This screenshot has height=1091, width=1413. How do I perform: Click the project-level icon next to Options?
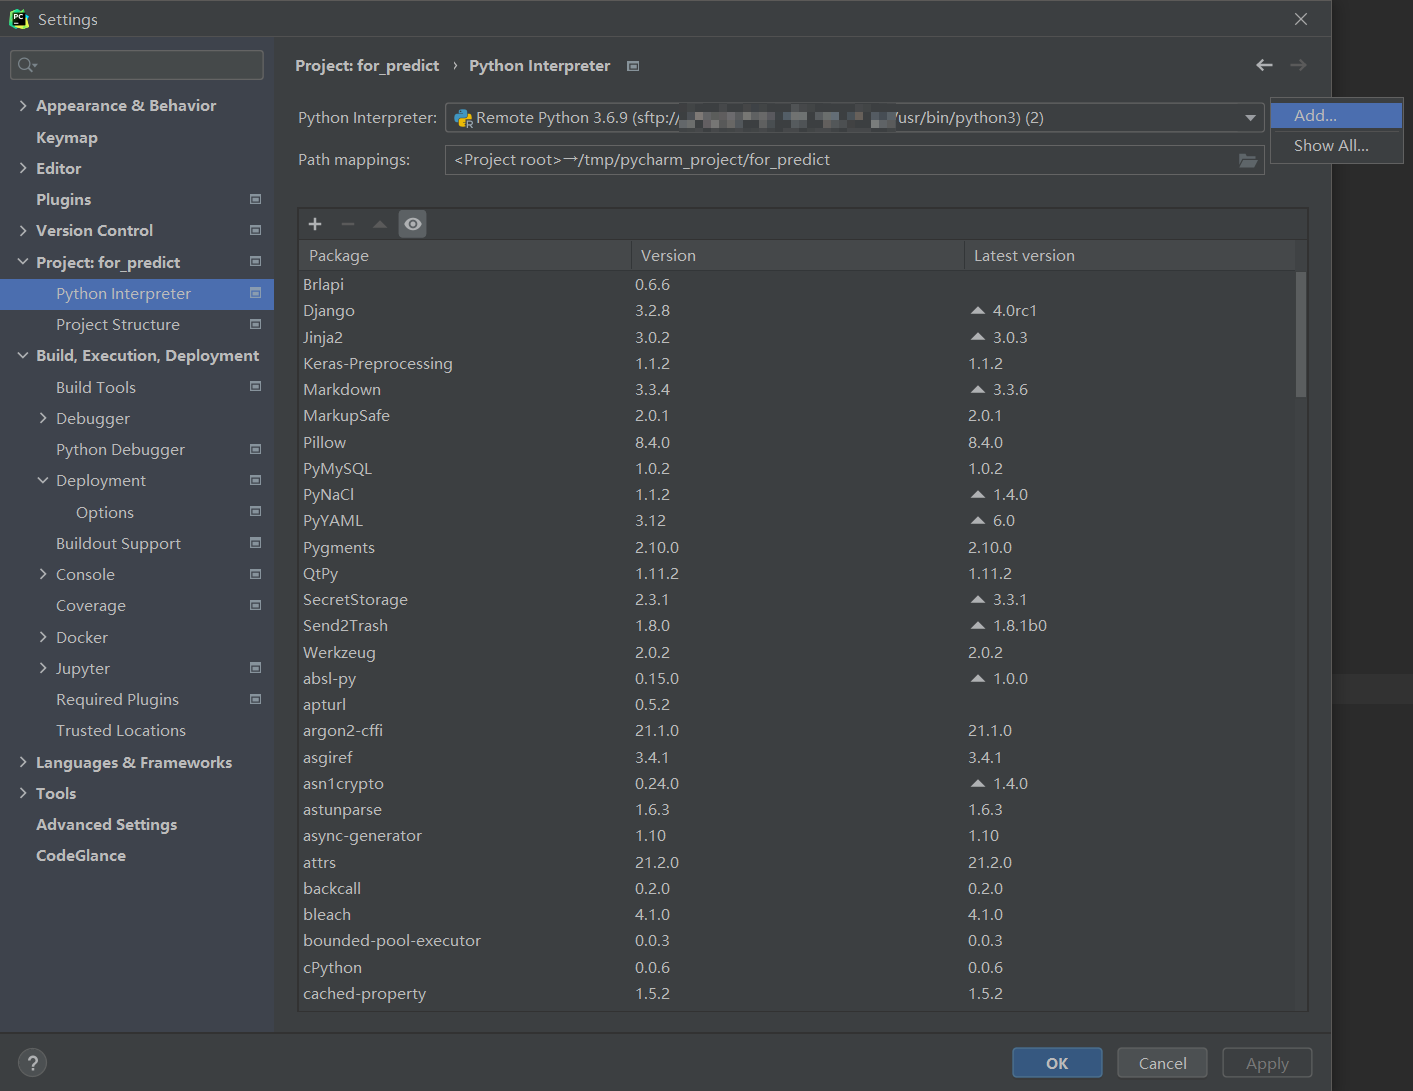point(255,511)
